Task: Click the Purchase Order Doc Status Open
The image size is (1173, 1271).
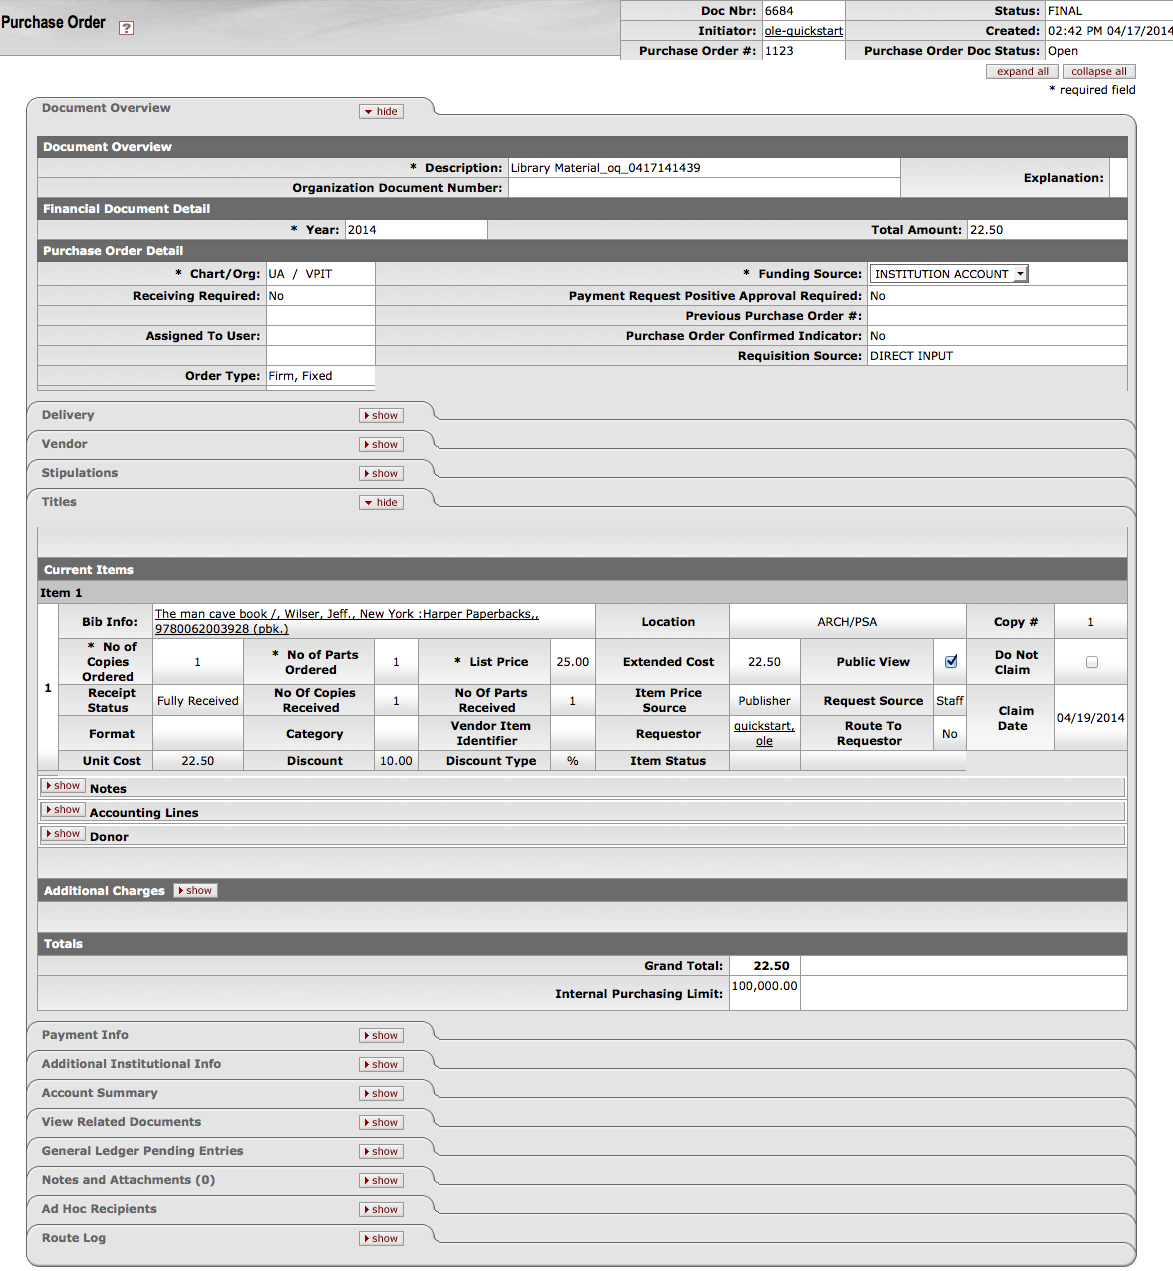Action: pos(1063,51)
